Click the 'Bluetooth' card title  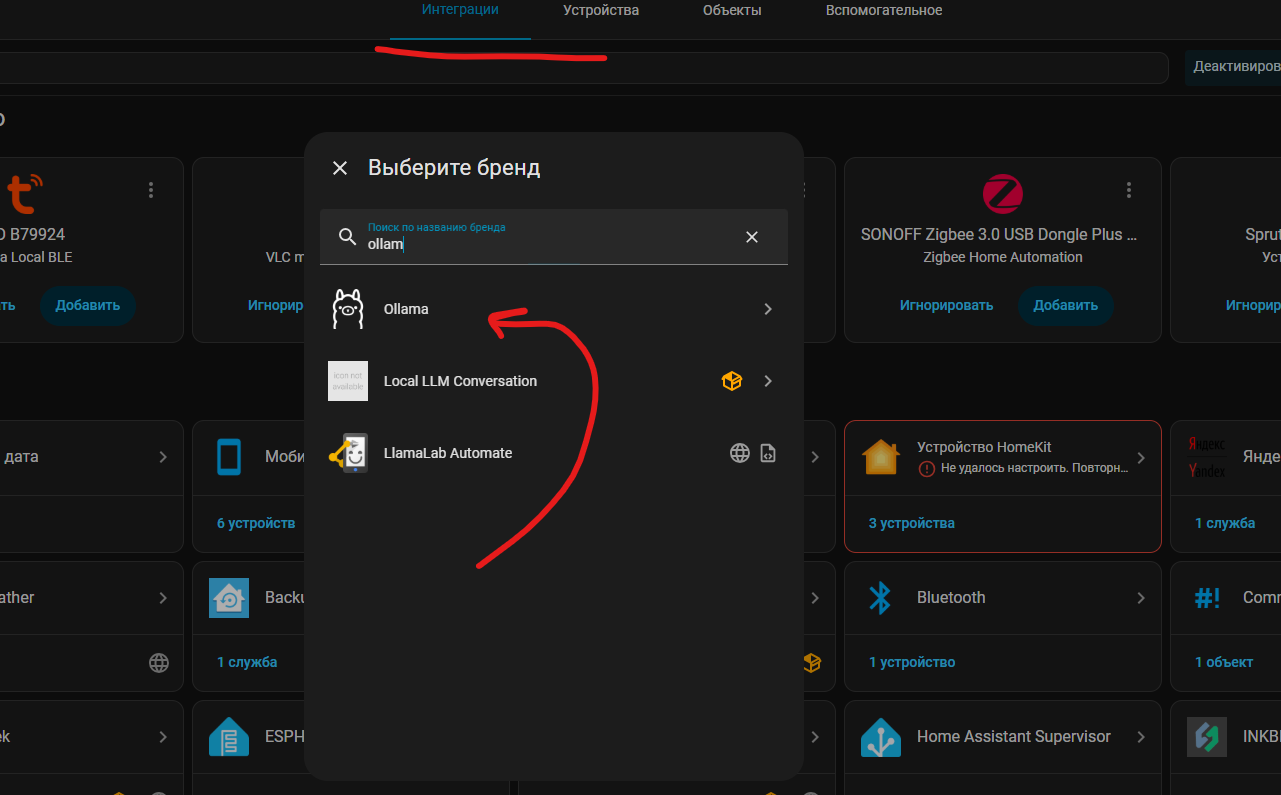click(951, 597)
